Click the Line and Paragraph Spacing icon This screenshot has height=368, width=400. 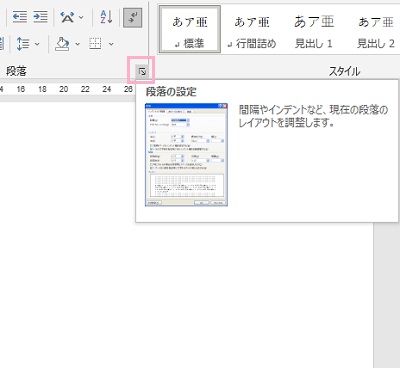click(23, 44)
